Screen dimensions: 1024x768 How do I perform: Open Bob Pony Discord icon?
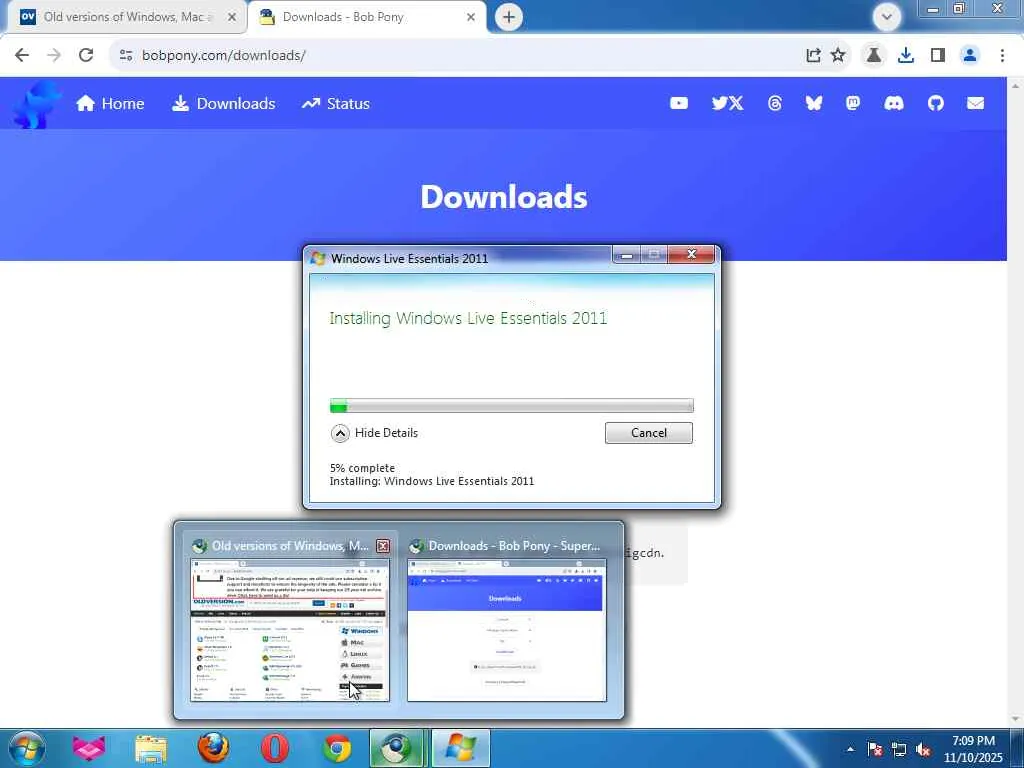(x=893, y=103)
